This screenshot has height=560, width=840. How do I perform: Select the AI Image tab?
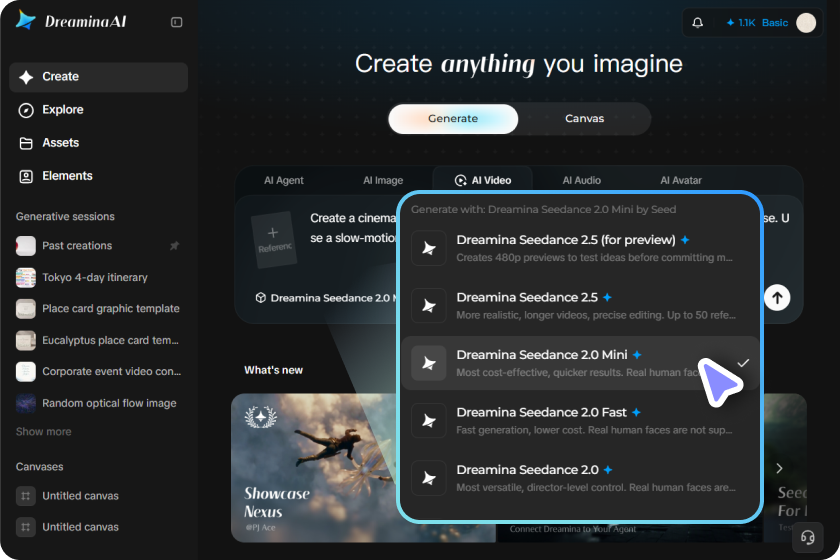point(383,181)
